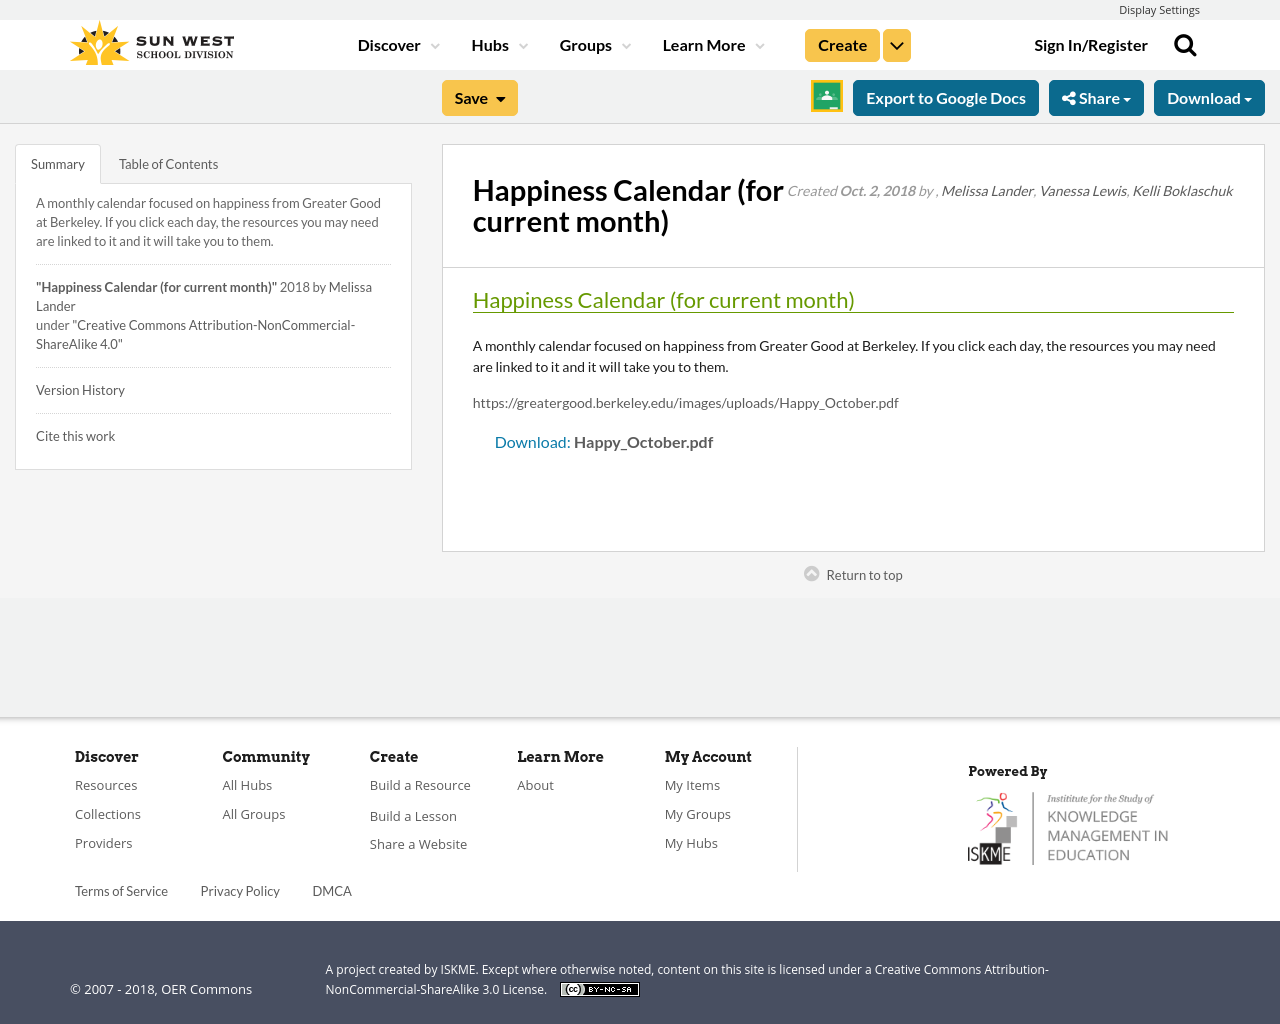Click the Creative Commons license badge

point(599,988)
